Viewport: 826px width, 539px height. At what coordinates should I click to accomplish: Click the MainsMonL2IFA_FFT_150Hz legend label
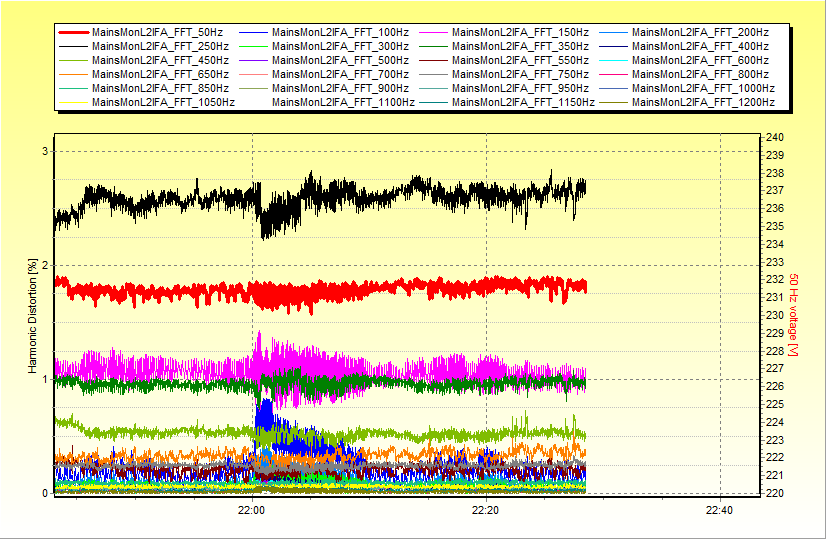click(520, 33)
